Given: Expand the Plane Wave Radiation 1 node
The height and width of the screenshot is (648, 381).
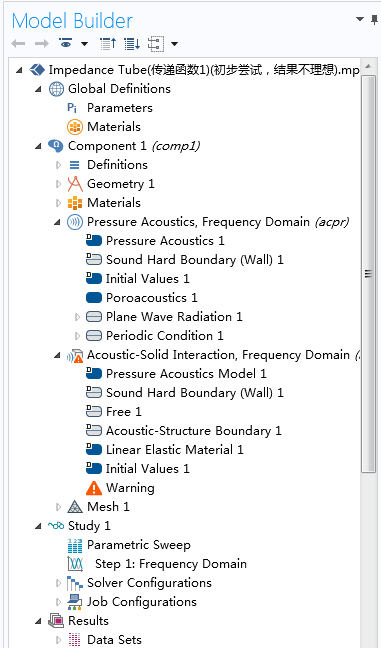Looking at the screenshot, I should tap(77, 317).
